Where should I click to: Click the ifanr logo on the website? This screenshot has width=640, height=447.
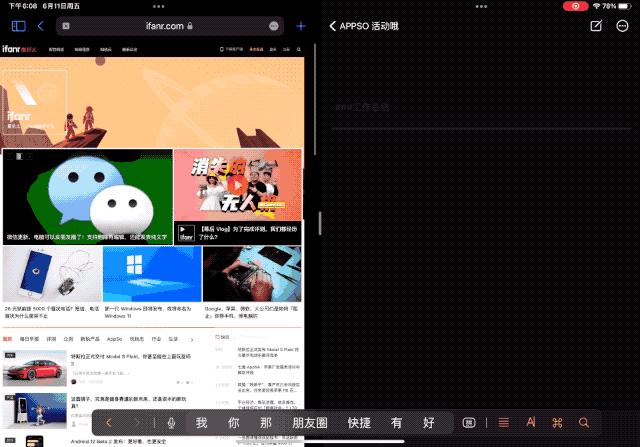[19, 49]
